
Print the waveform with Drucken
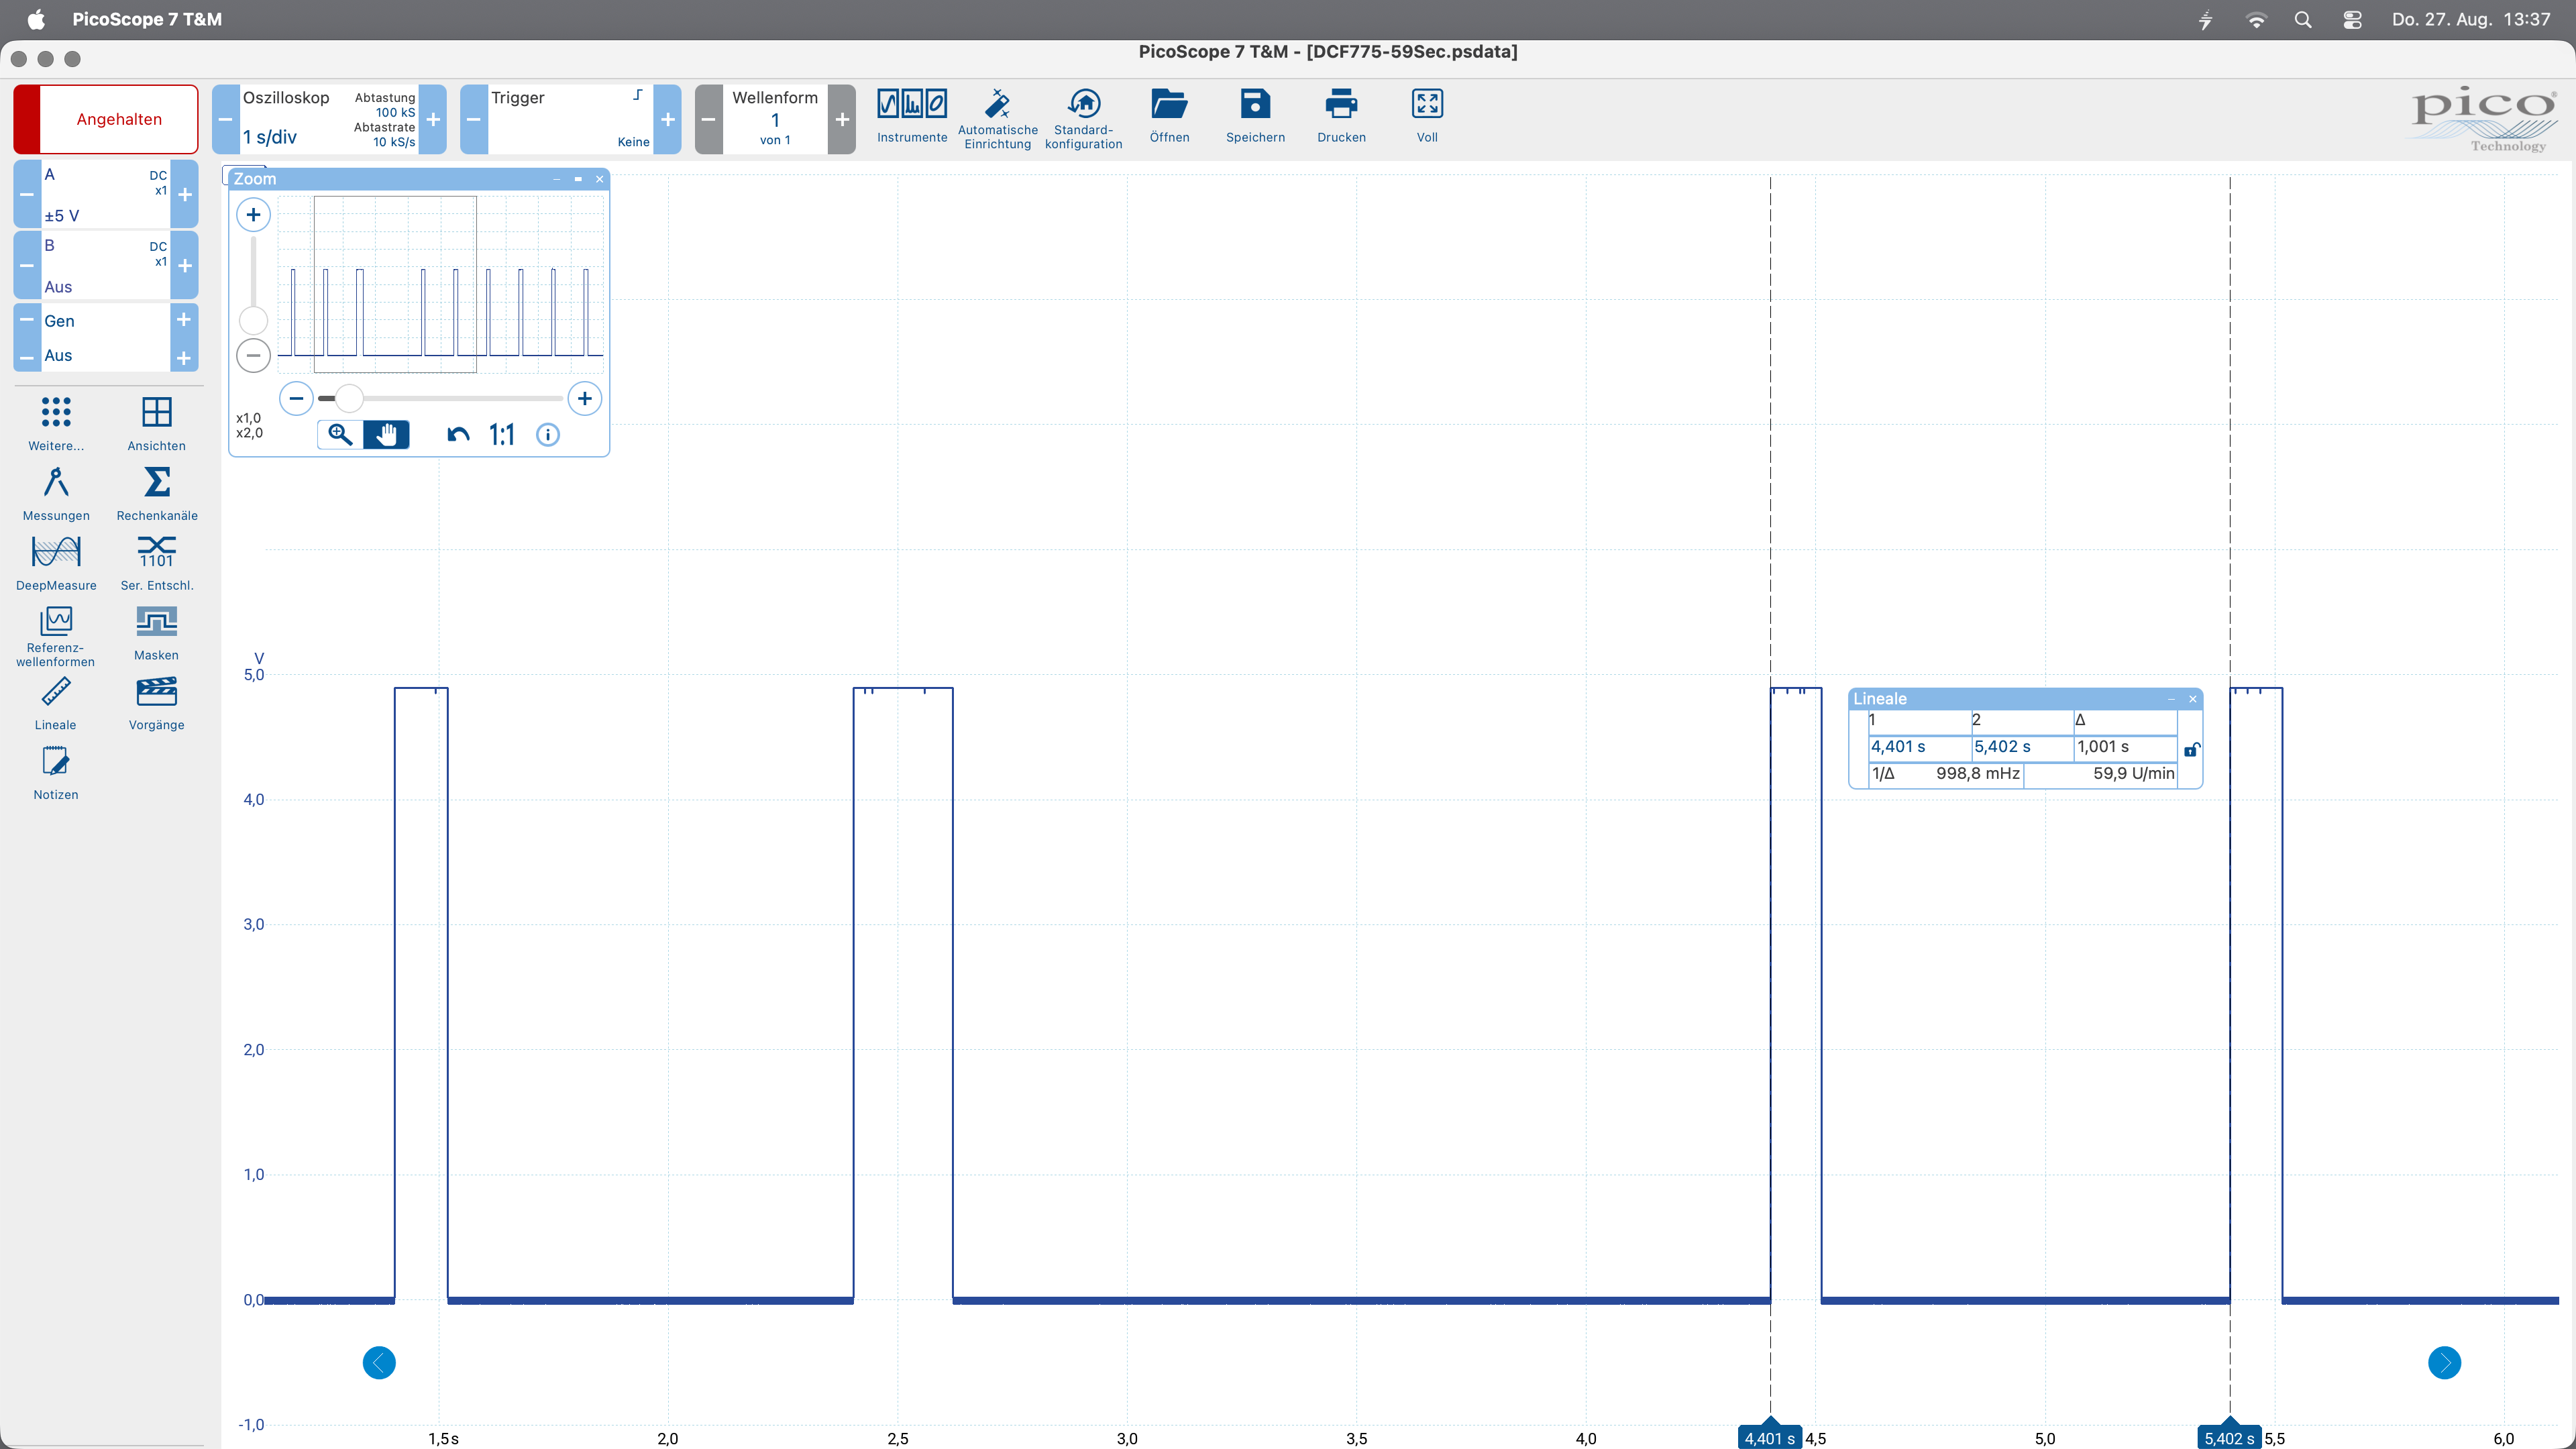1341,117
